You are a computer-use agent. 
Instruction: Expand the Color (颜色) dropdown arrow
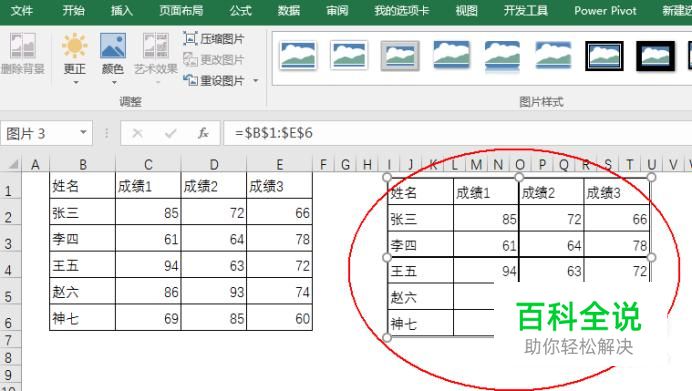coord(114,83)
